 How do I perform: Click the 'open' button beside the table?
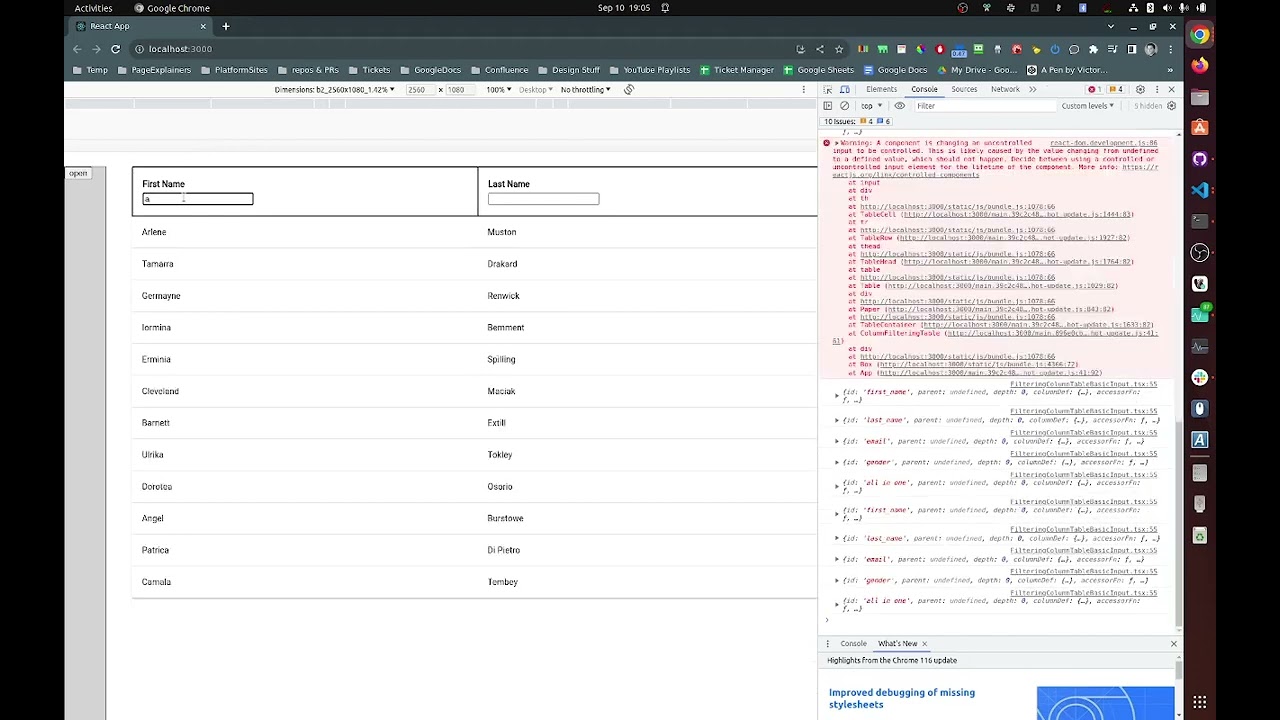(x=78, y=173)
